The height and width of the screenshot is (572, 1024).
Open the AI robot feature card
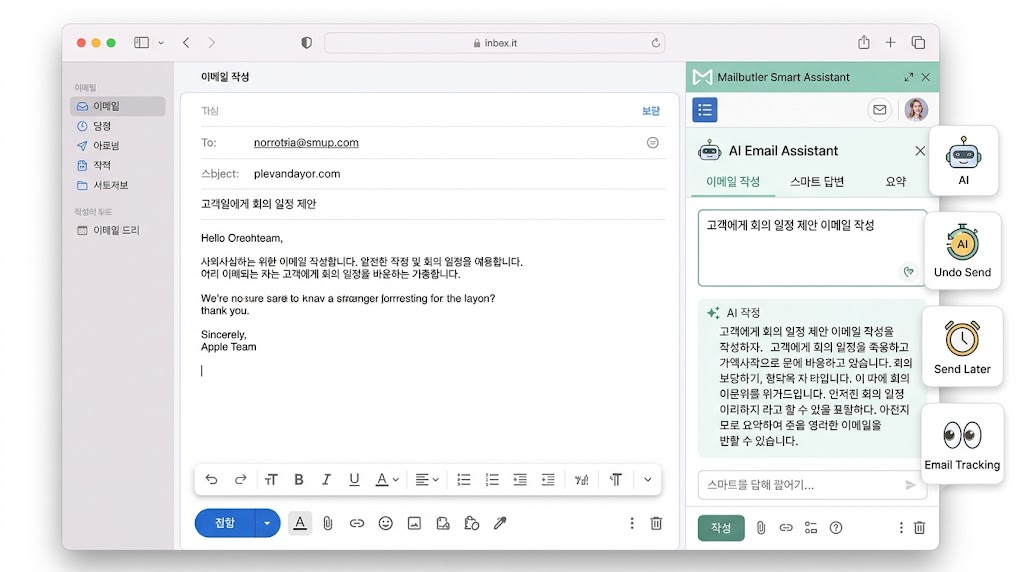click(963, 161)
